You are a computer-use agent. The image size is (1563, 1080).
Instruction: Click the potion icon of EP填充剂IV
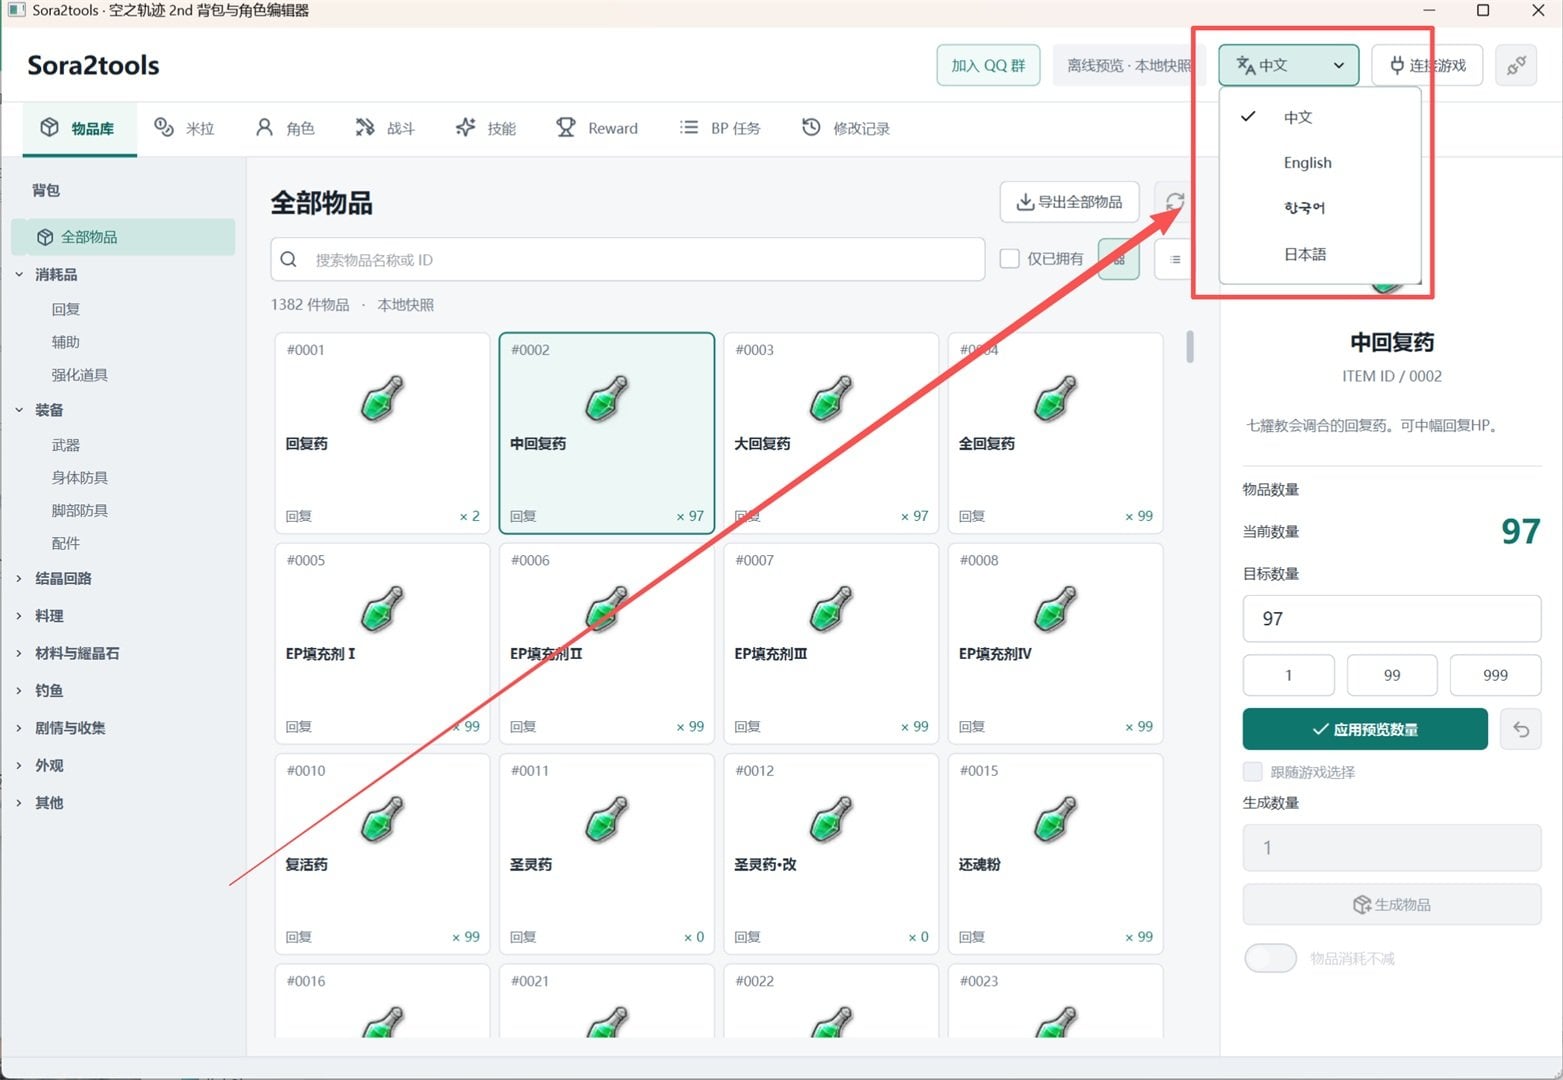[x=1055, y=608]
